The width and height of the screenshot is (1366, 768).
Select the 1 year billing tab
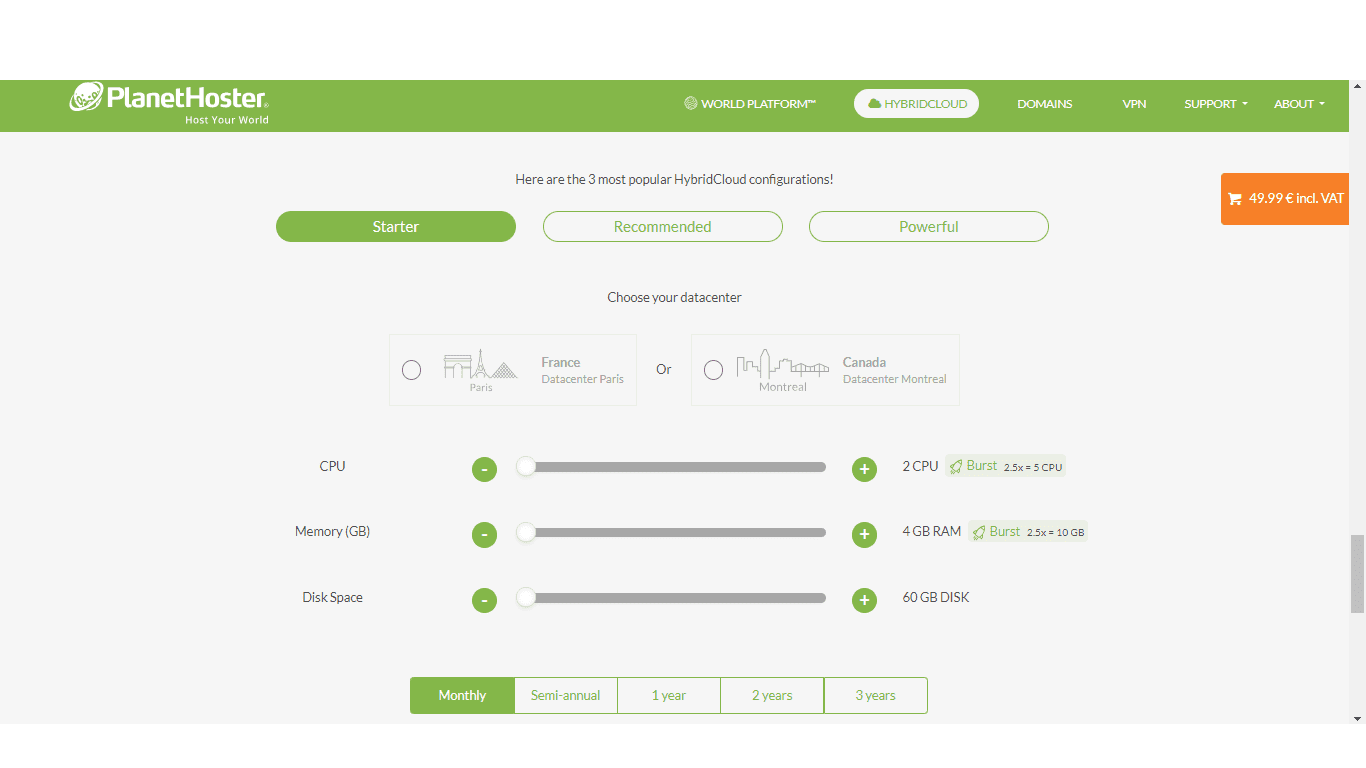(x=669, y=695)
